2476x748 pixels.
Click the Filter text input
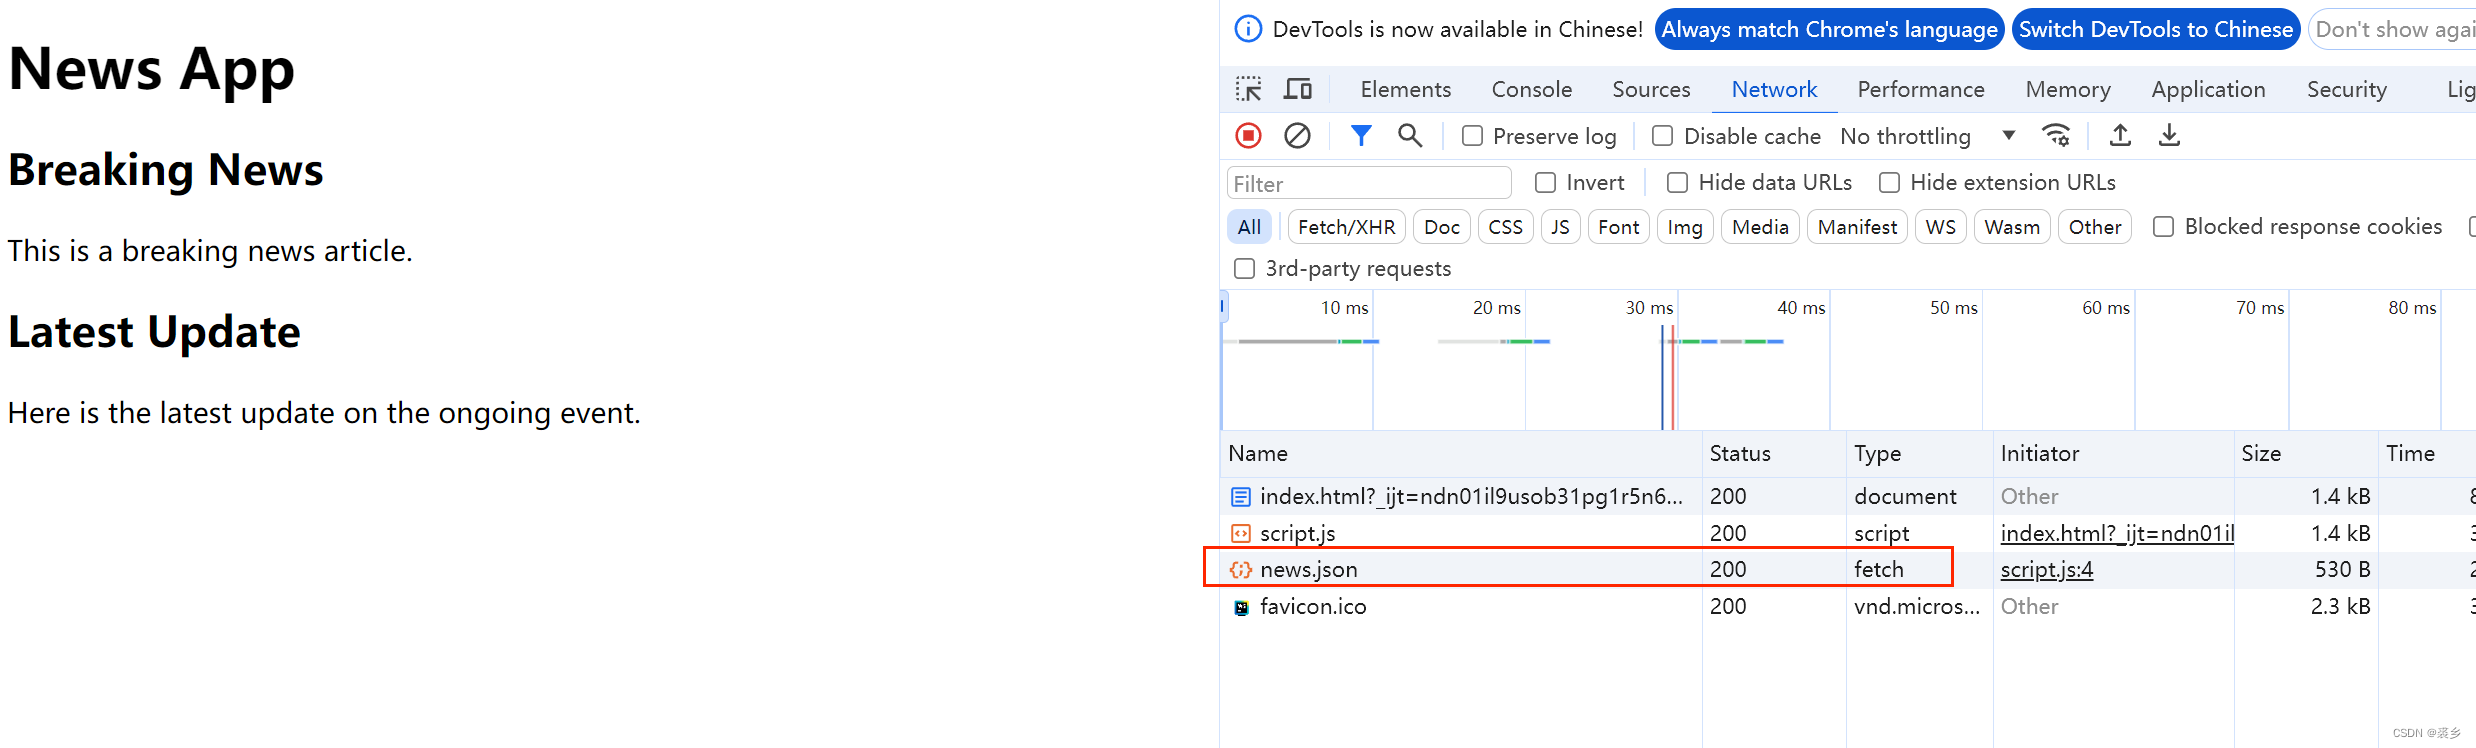(1369, 184)
